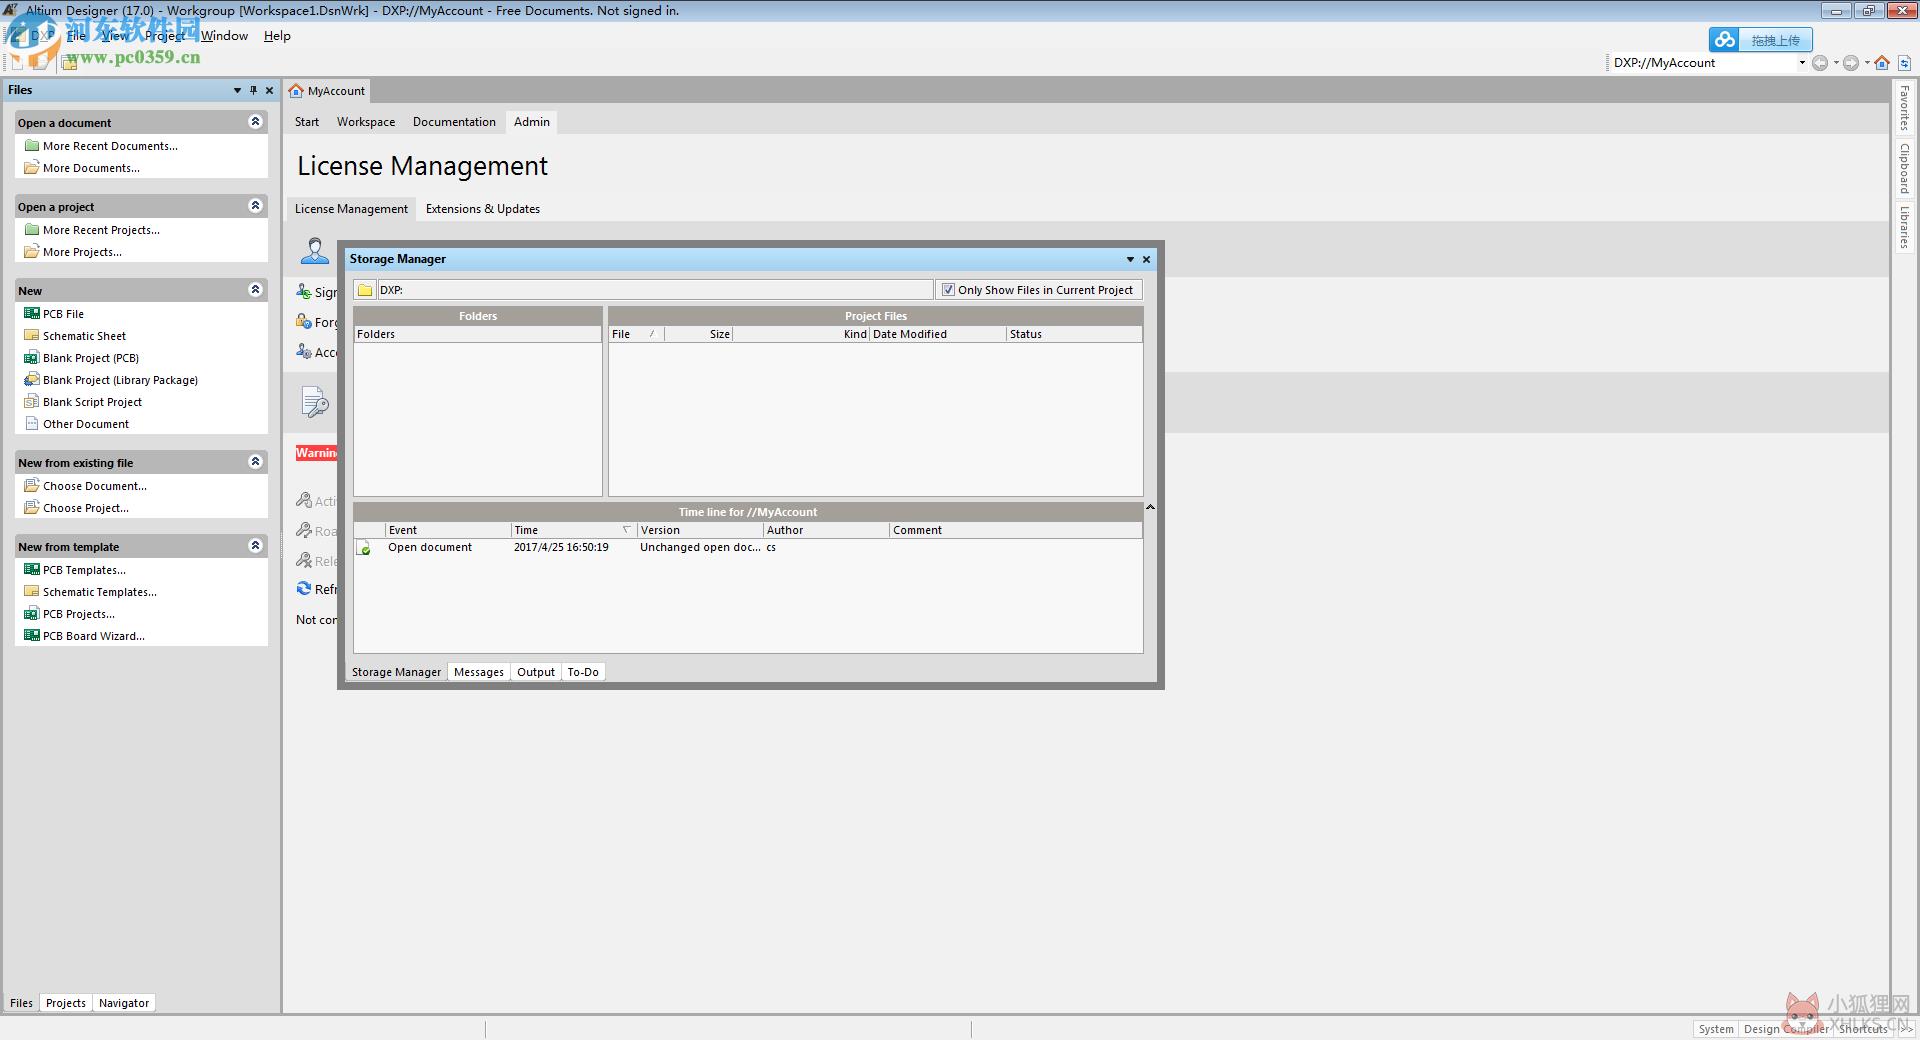The image size is (1920, 1040).
Task: Click the Blank Project (Library Package) icon
Action: click(32, 379)
